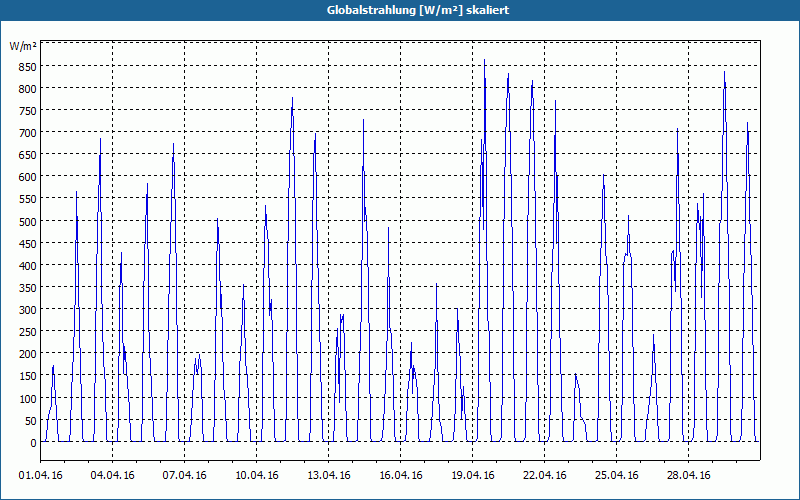
Task: Click the date label 28.04.16
Action: 689,476
